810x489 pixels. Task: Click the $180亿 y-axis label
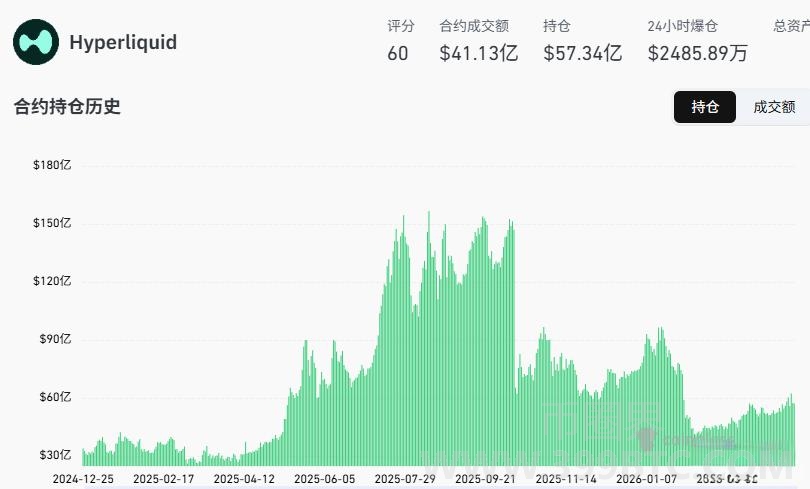click(x=52, y=165)
